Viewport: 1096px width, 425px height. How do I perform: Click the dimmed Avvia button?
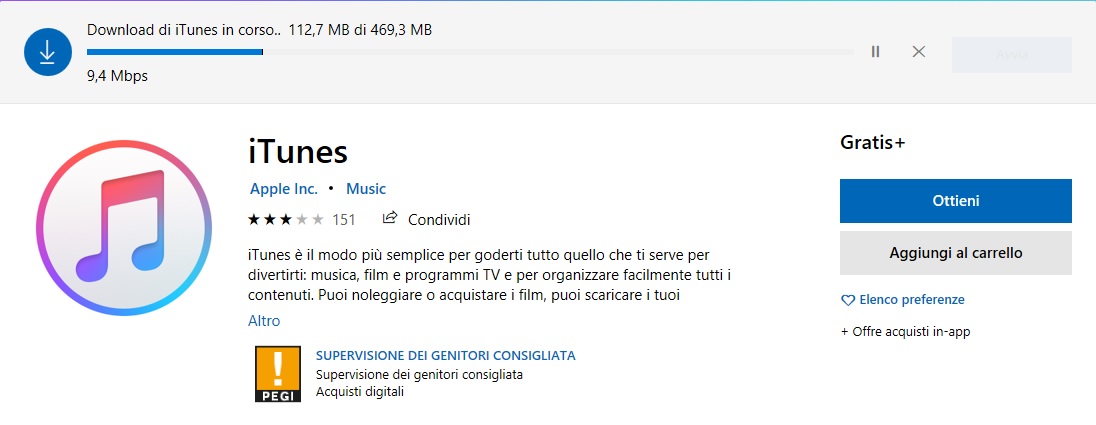[x=1011, y=55]
